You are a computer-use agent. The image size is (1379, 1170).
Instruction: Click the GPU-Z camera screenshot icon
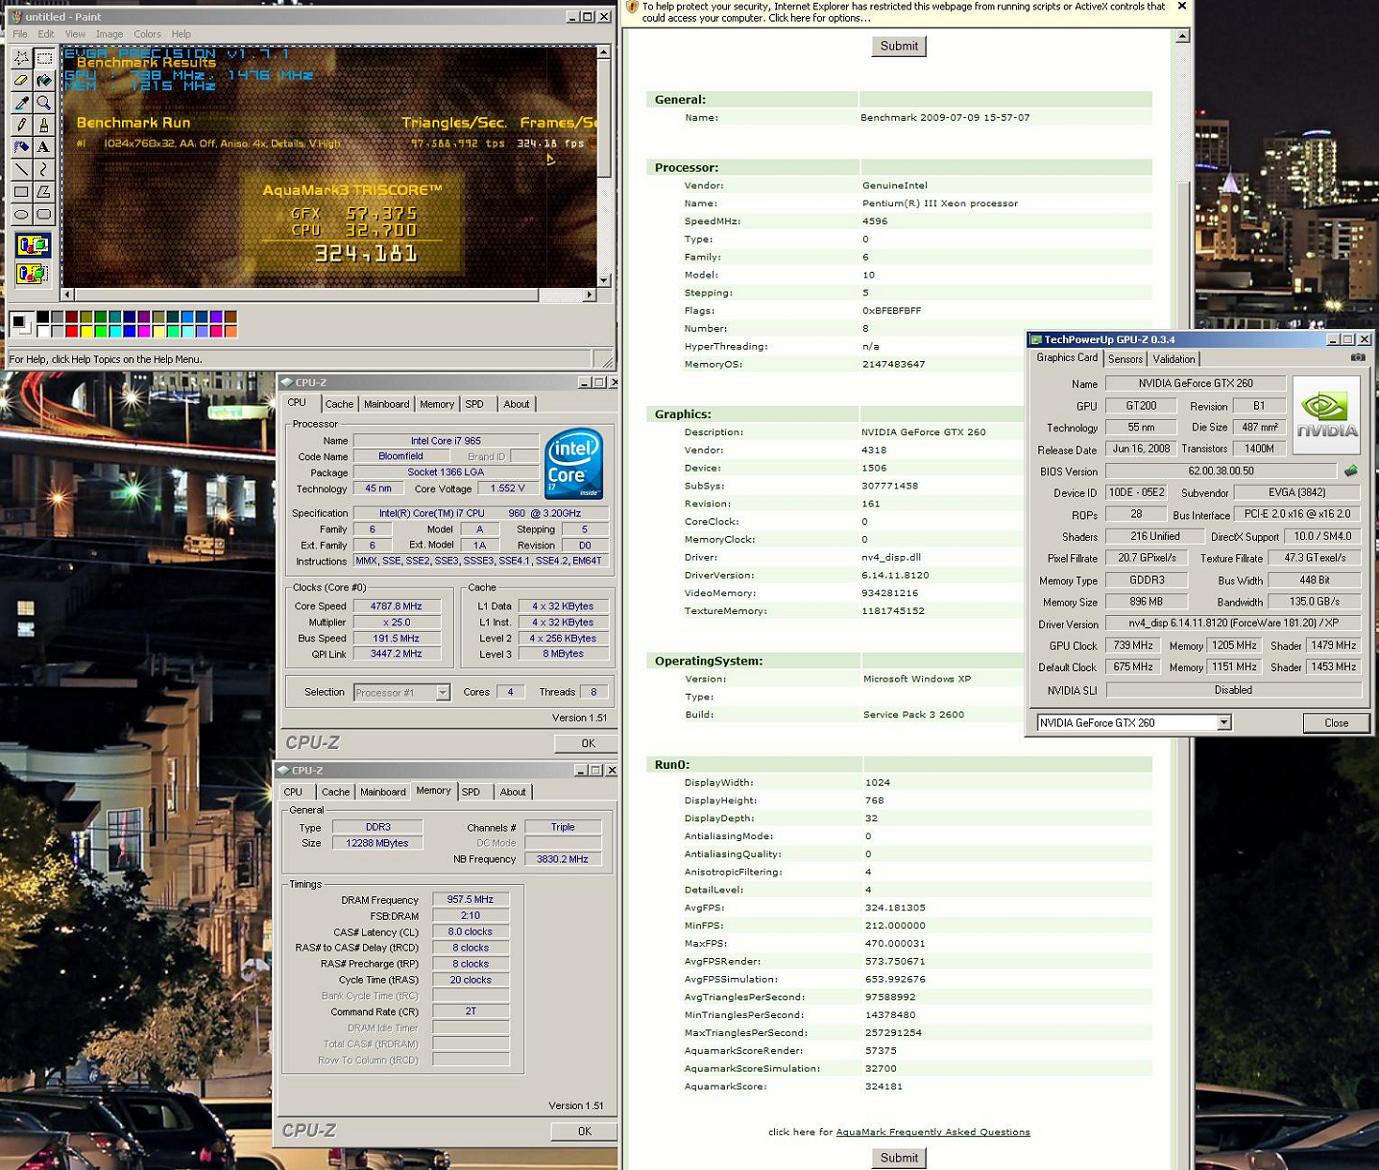click(1357, 357)
